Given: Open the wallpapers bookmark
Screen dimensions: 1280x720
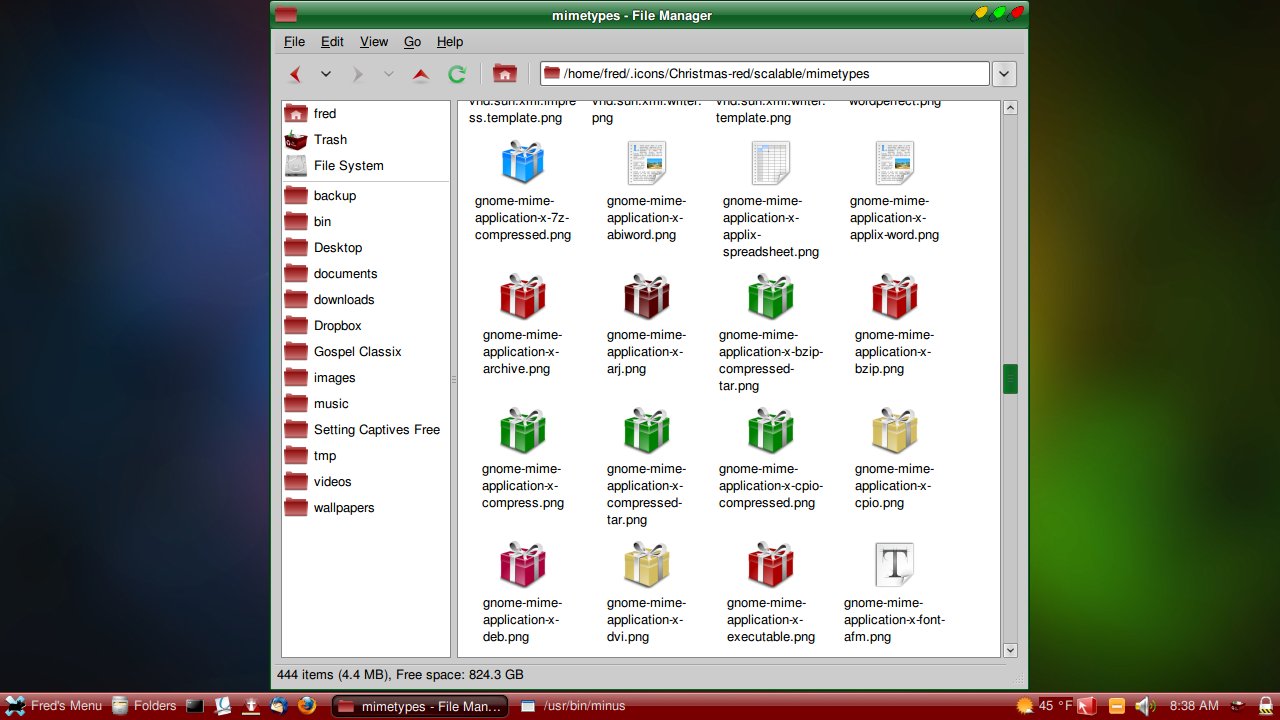Looking at the screenshot, I should (x=366, y=508).
